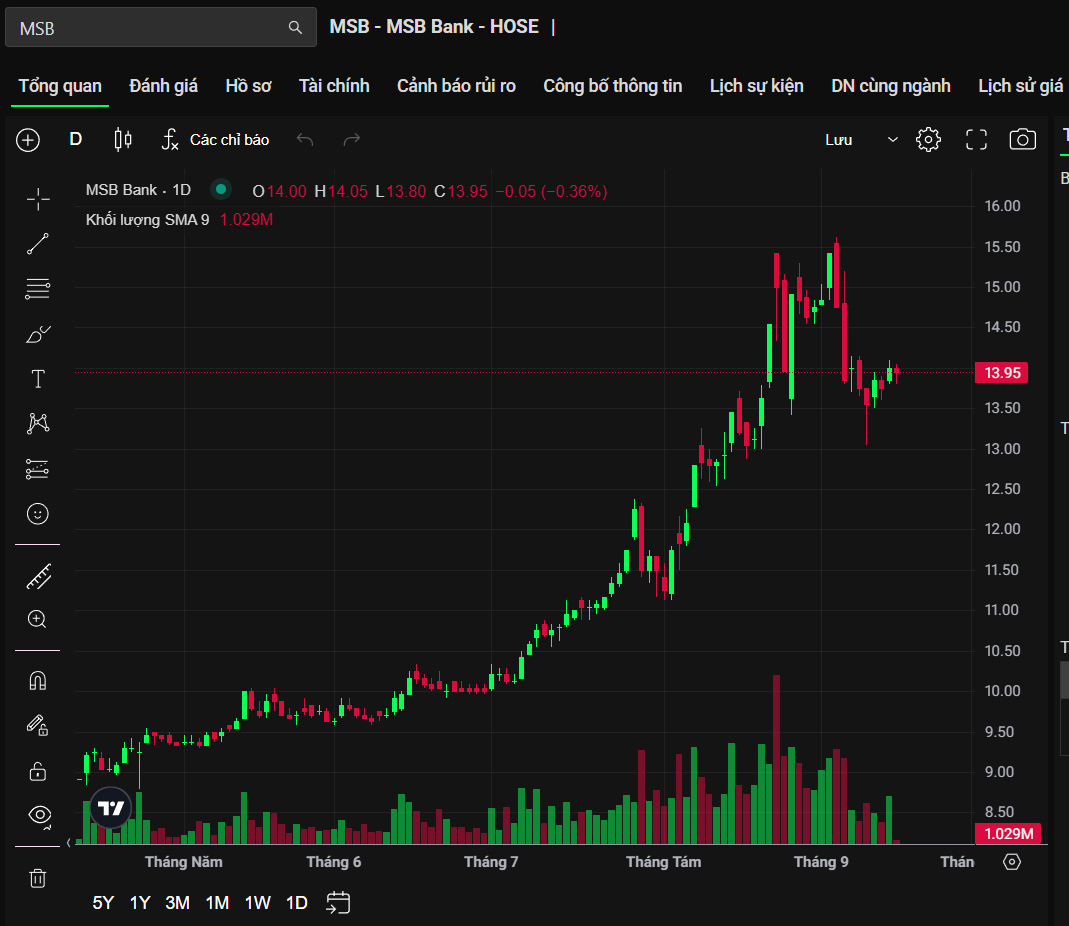Image resolution: width=1069 pixels, height=926 pixels.
Task: Open the Fibonacci retracement tool
Action: pyautogui.click(x=38, y=288)
